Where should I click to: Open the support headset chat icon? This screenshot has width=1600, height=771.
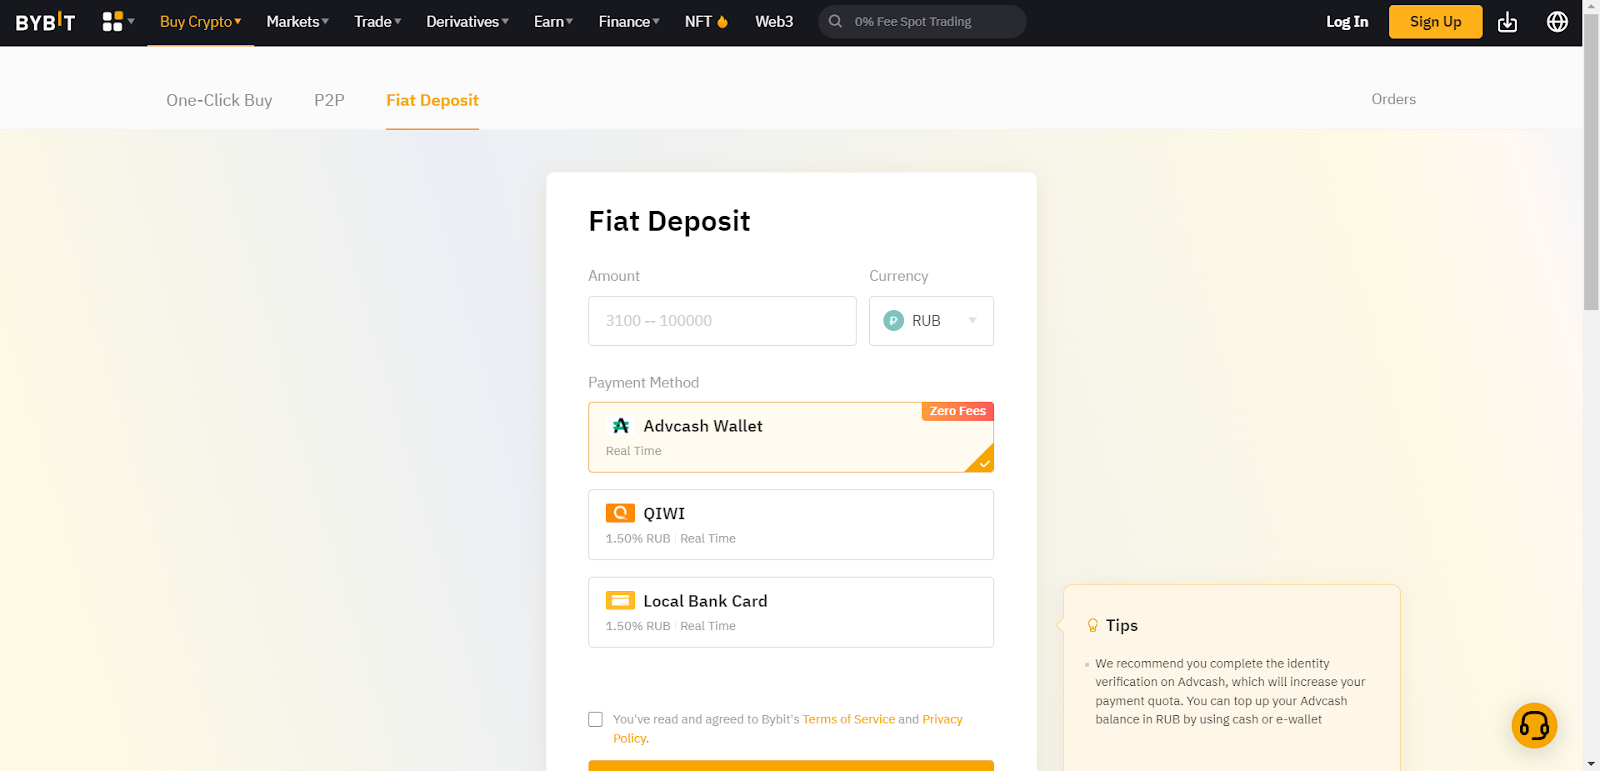point(1534,725)
